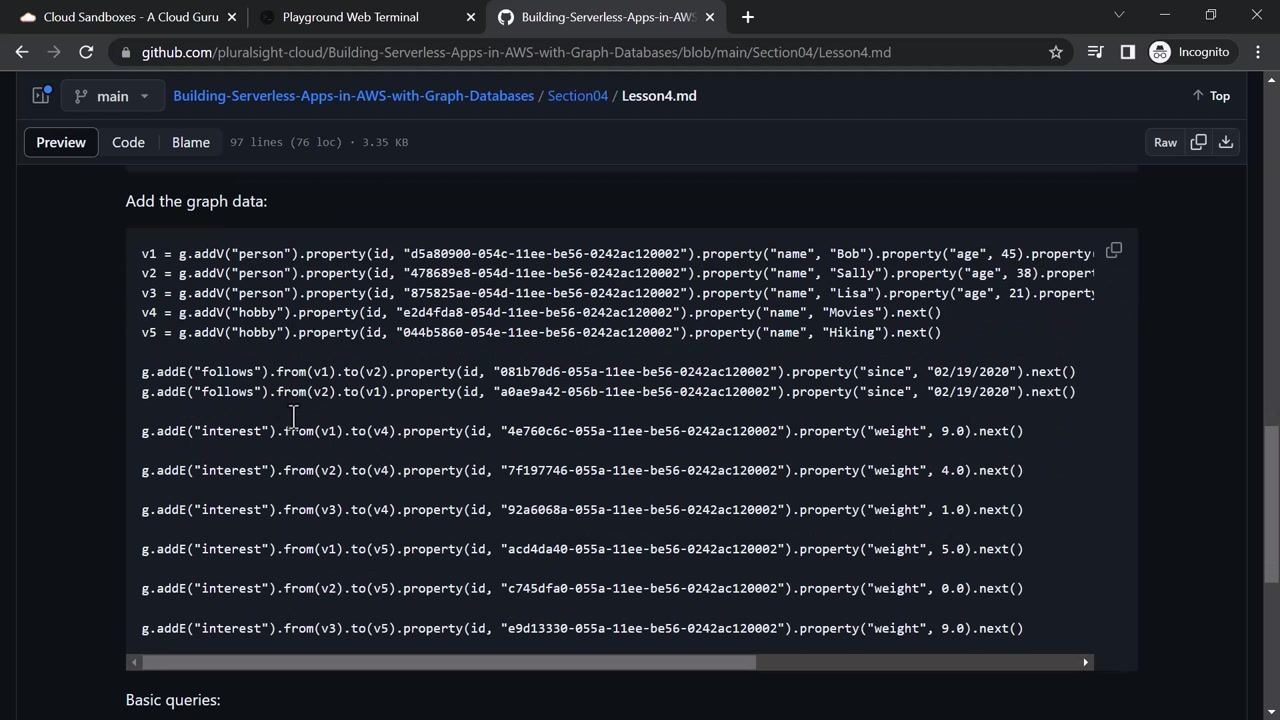
Task: Open the tab search chevron
Action: click(1119, 15)
